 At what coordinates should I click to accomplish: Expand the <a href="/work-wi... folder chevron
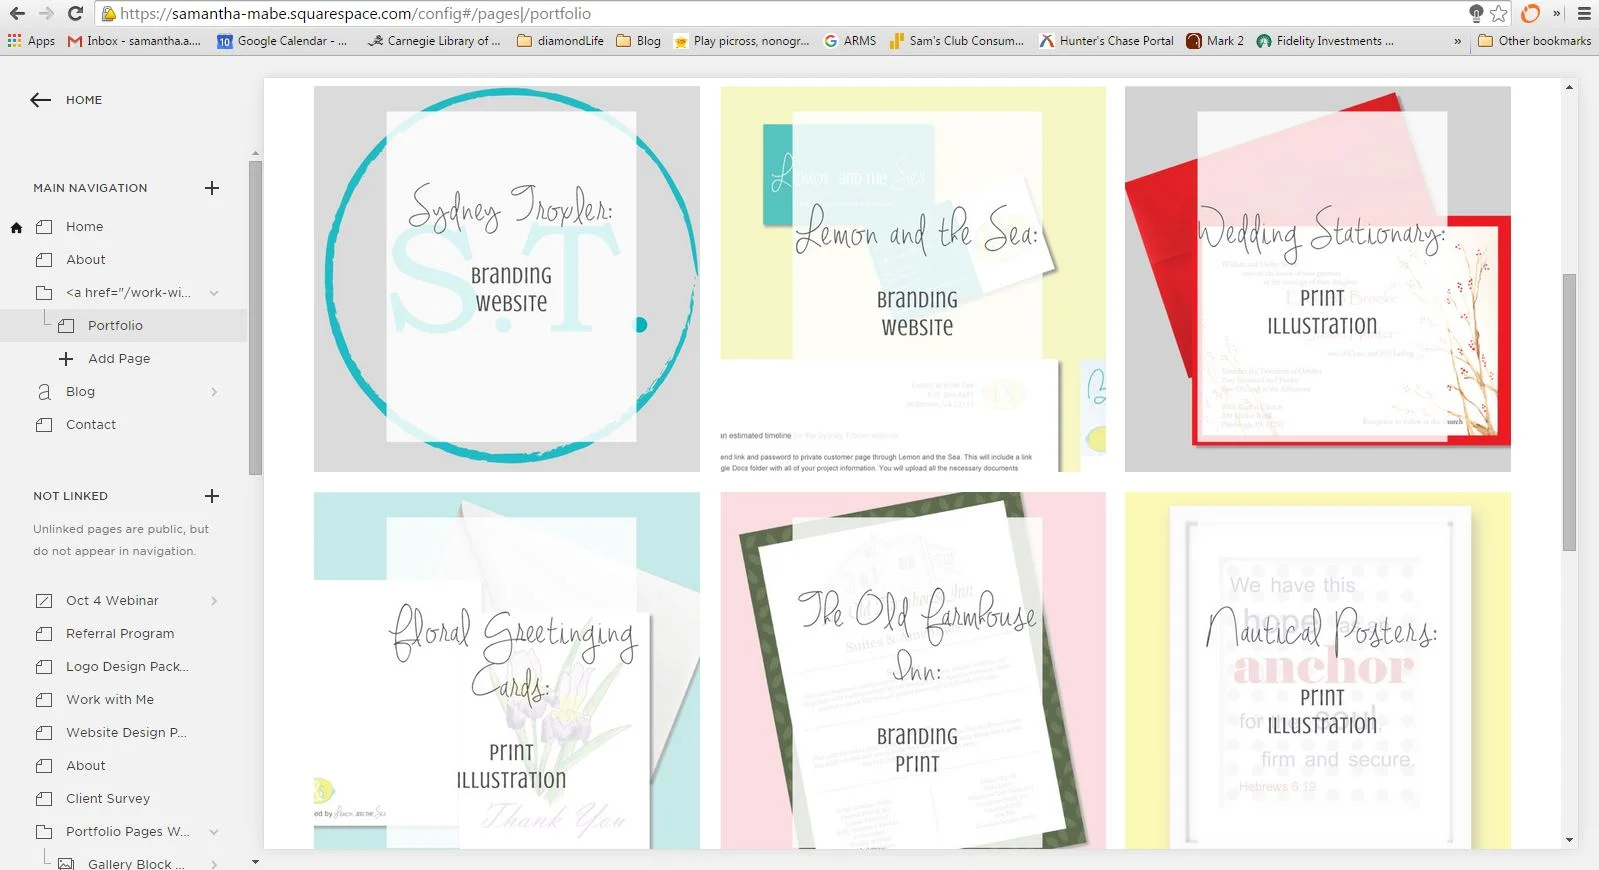pos(214,293)
